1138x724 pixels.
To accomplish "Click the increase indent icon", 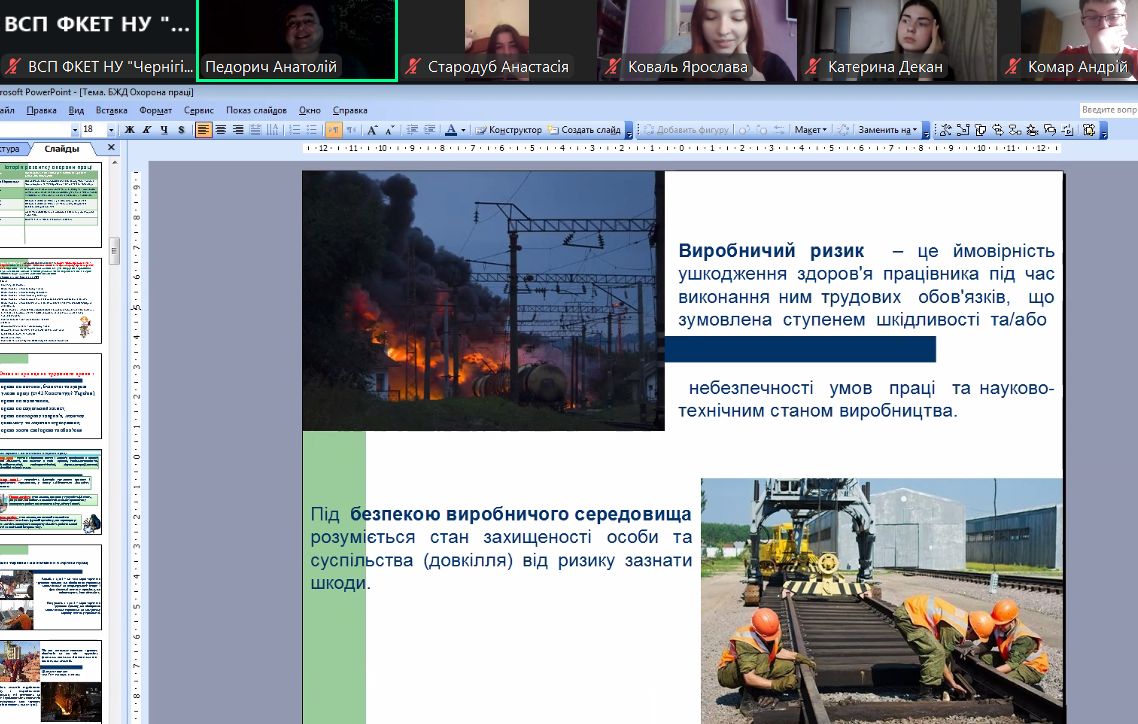I will click(x=430, y=130).
